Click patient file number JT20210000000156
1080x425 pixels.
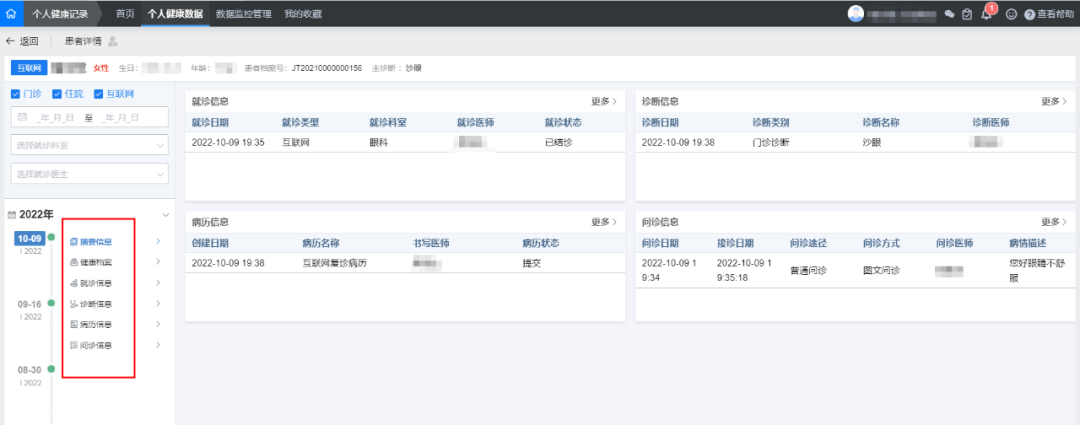[x=326, y=68]
